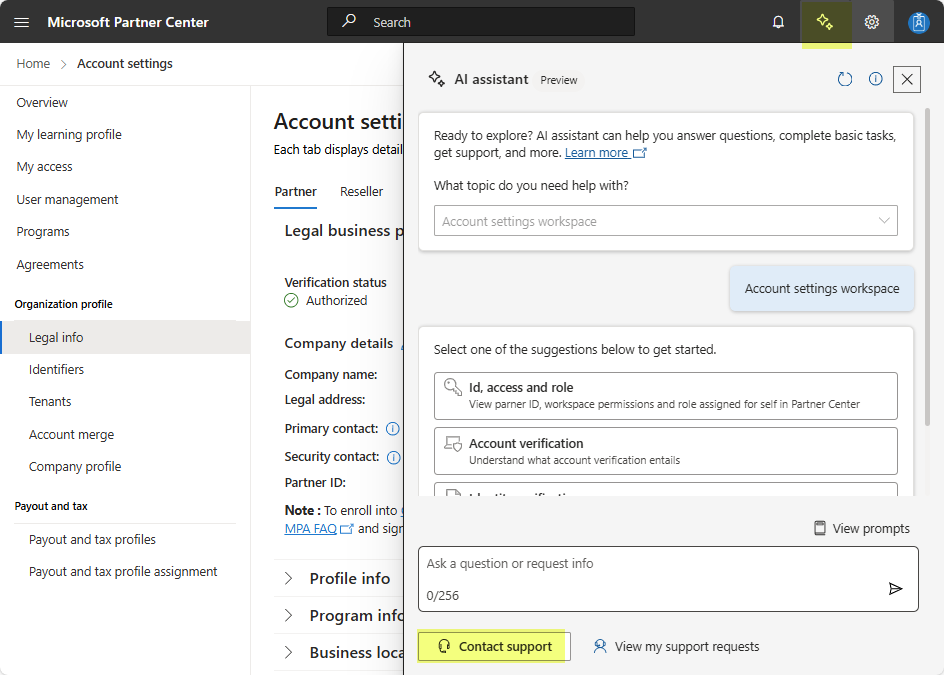Open the settings gear icon
The width and height of the screenshot is (944, 675).
click(872, 22)
